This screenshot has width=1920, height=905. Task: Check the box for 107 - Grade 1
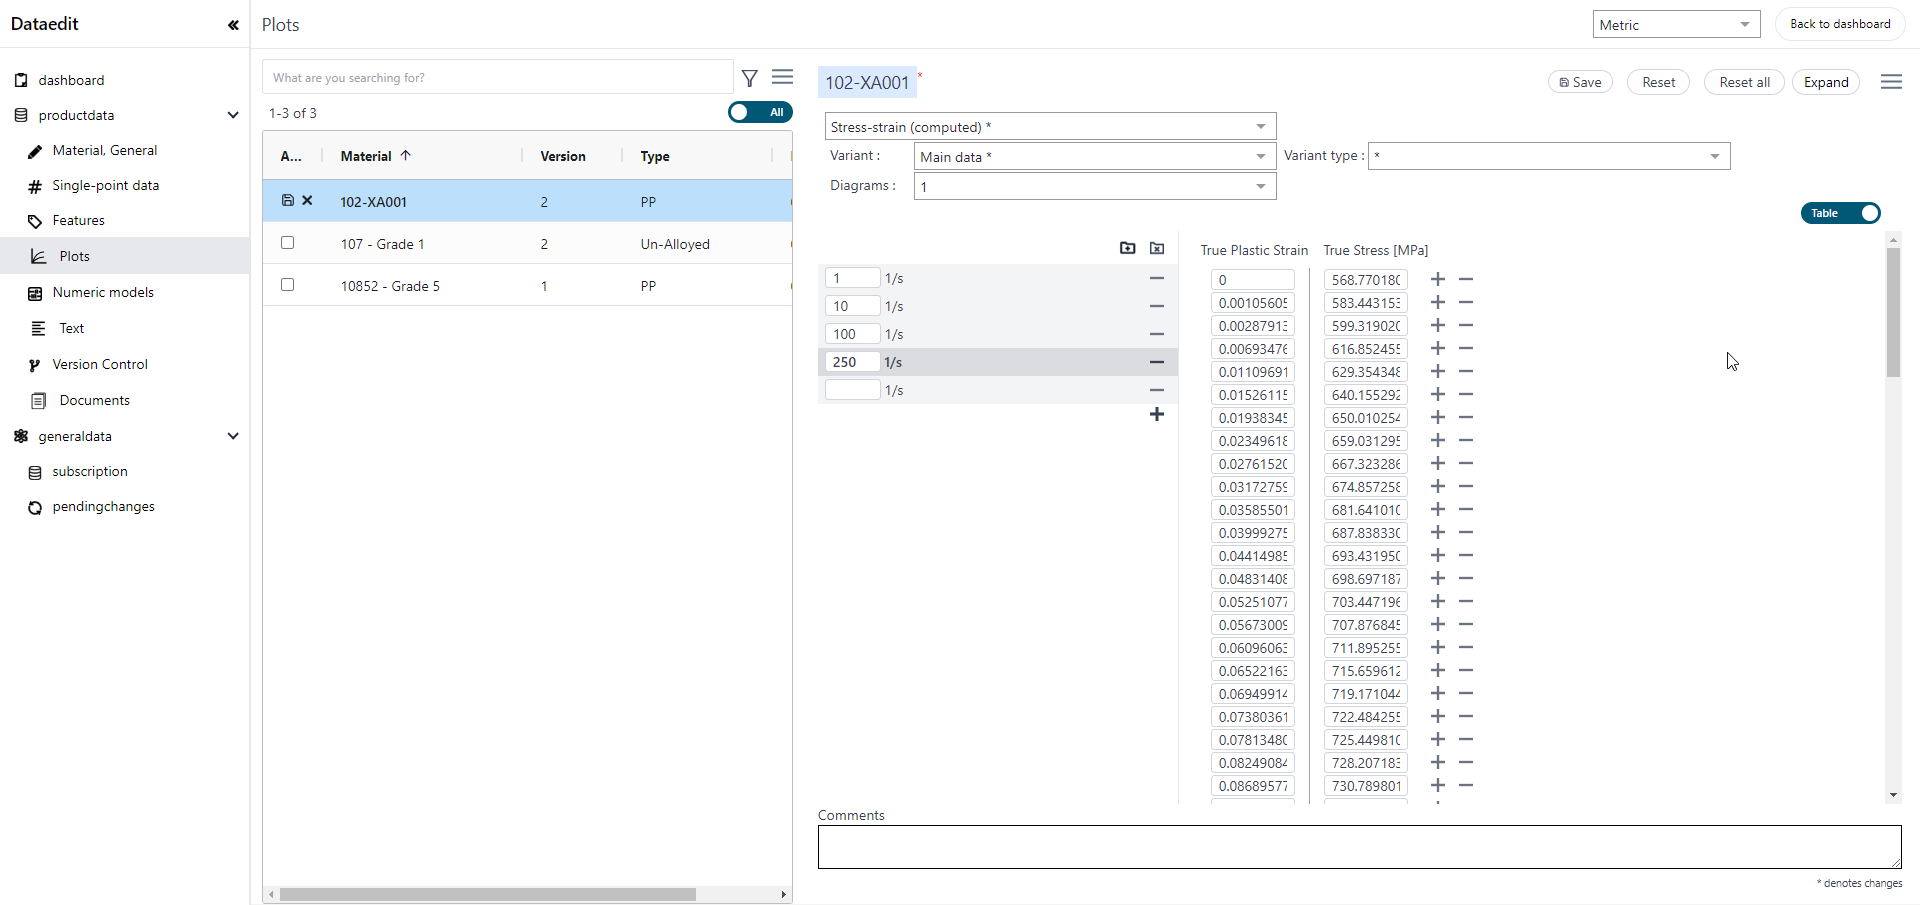point(288,243)
